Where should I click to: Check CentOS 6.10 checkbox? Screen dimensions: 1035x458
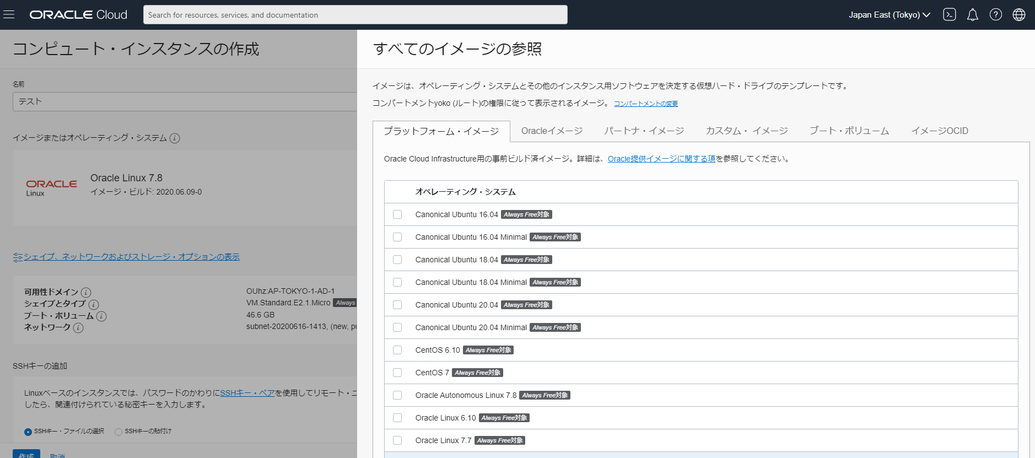(x=397, y=350)
